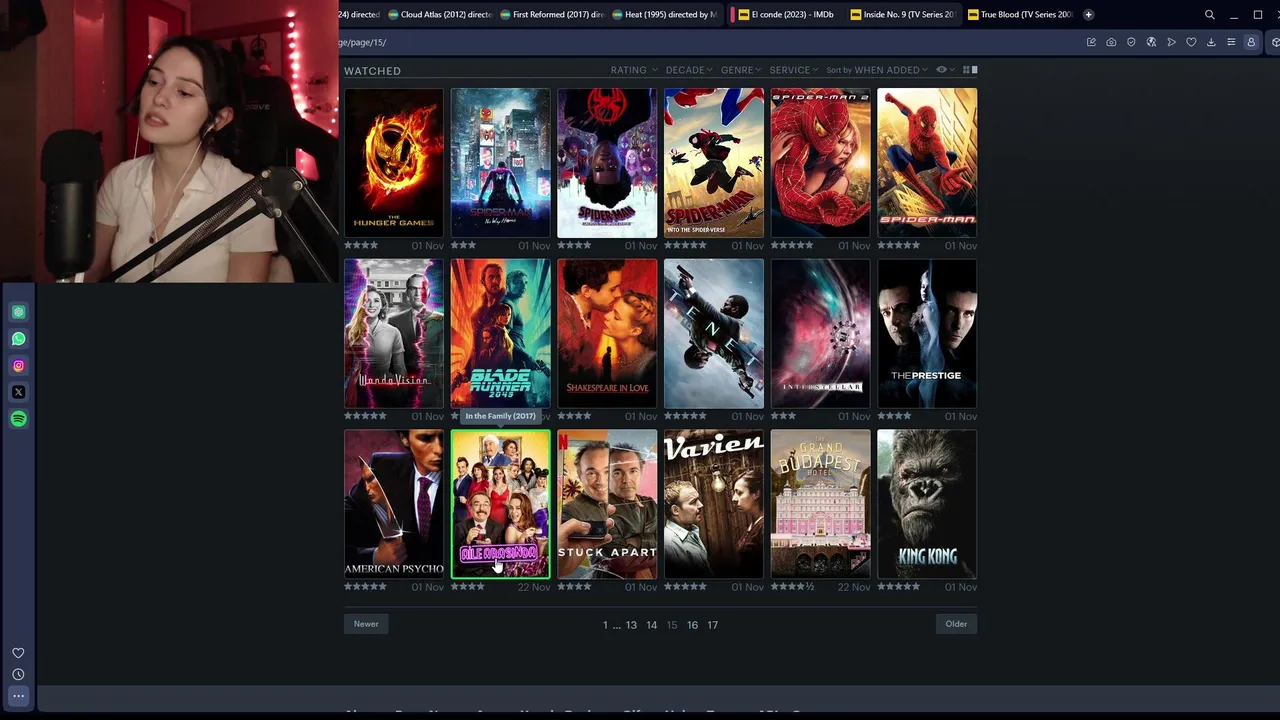Switch to Heat (1995) tab

pos(664,15)
